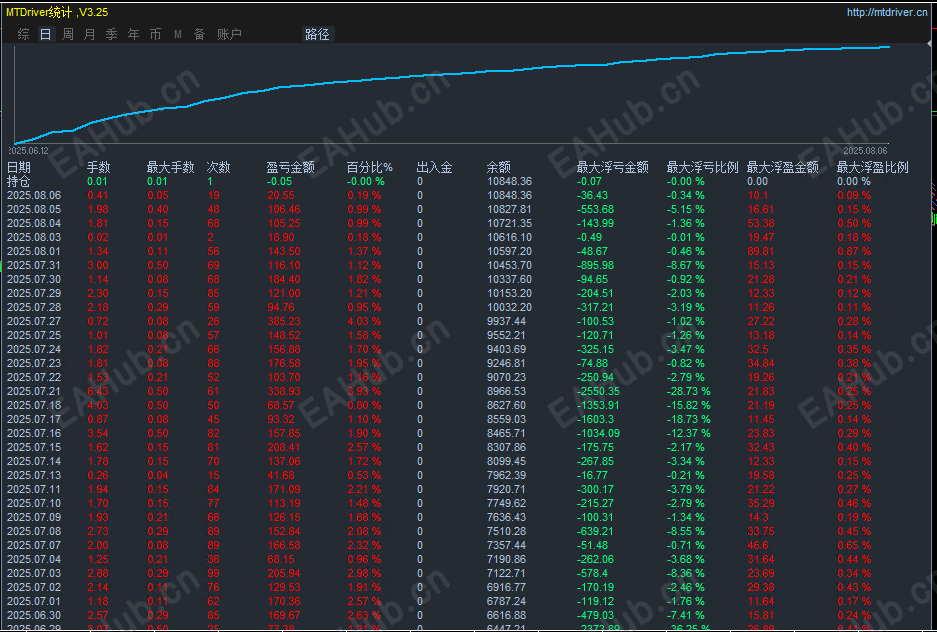Viewport: 937px width, 632px height.
Task: Click the -28.73 % floating loss ratio
Action: click(688, 391)
